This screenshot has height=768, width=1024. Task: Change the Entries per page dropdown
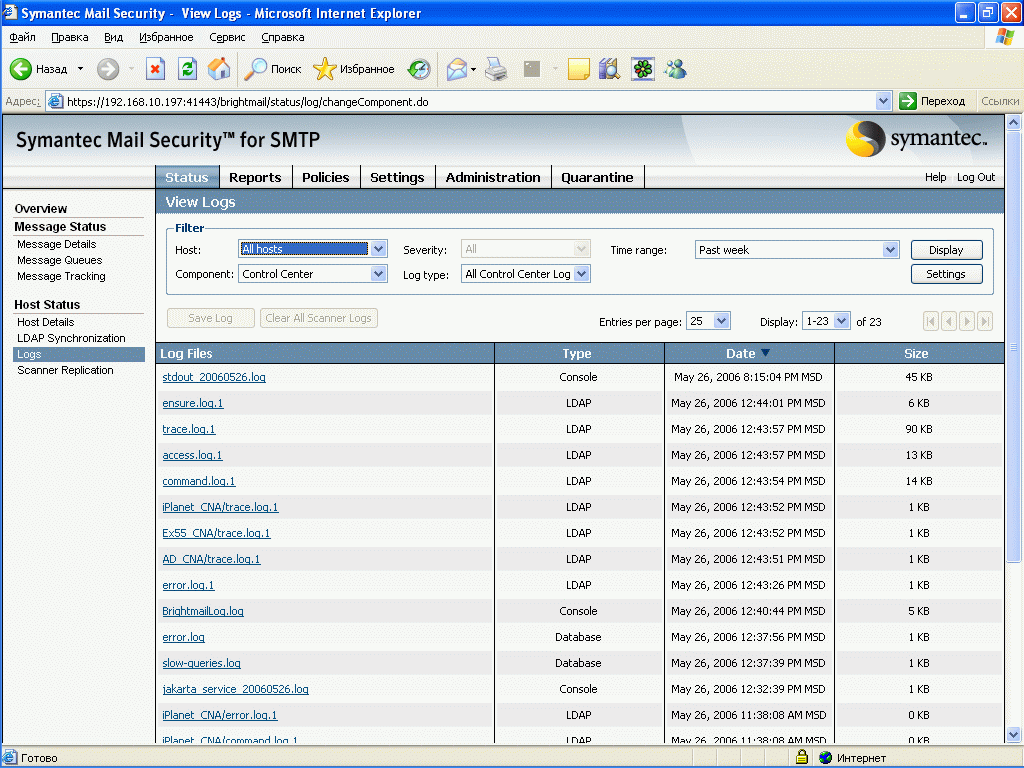coord(722,321)
